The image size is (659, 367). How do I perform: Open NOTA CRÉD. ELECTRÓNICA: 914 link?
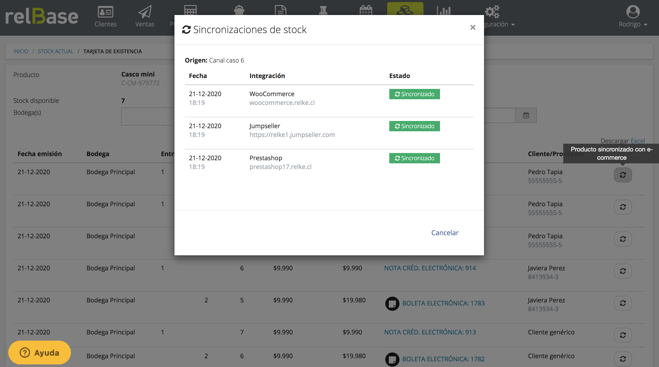tap(430, 268)
